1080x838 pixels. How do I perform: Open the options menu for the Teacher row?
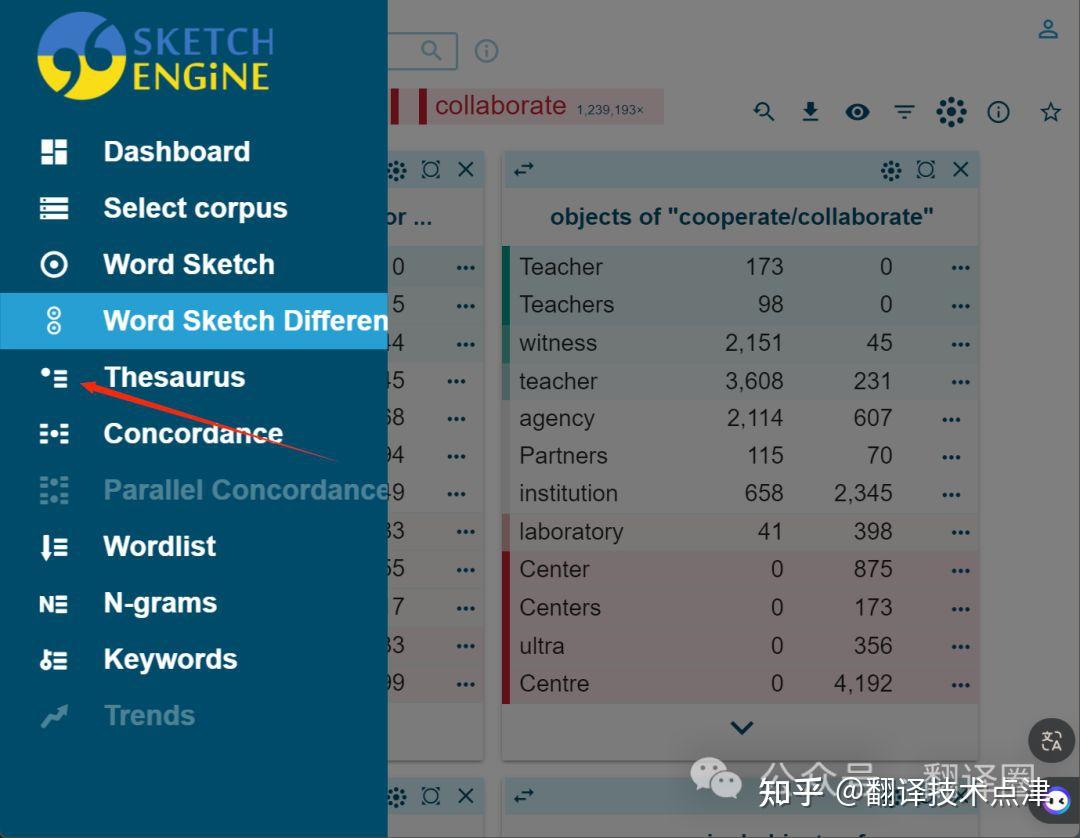point(960,266)
